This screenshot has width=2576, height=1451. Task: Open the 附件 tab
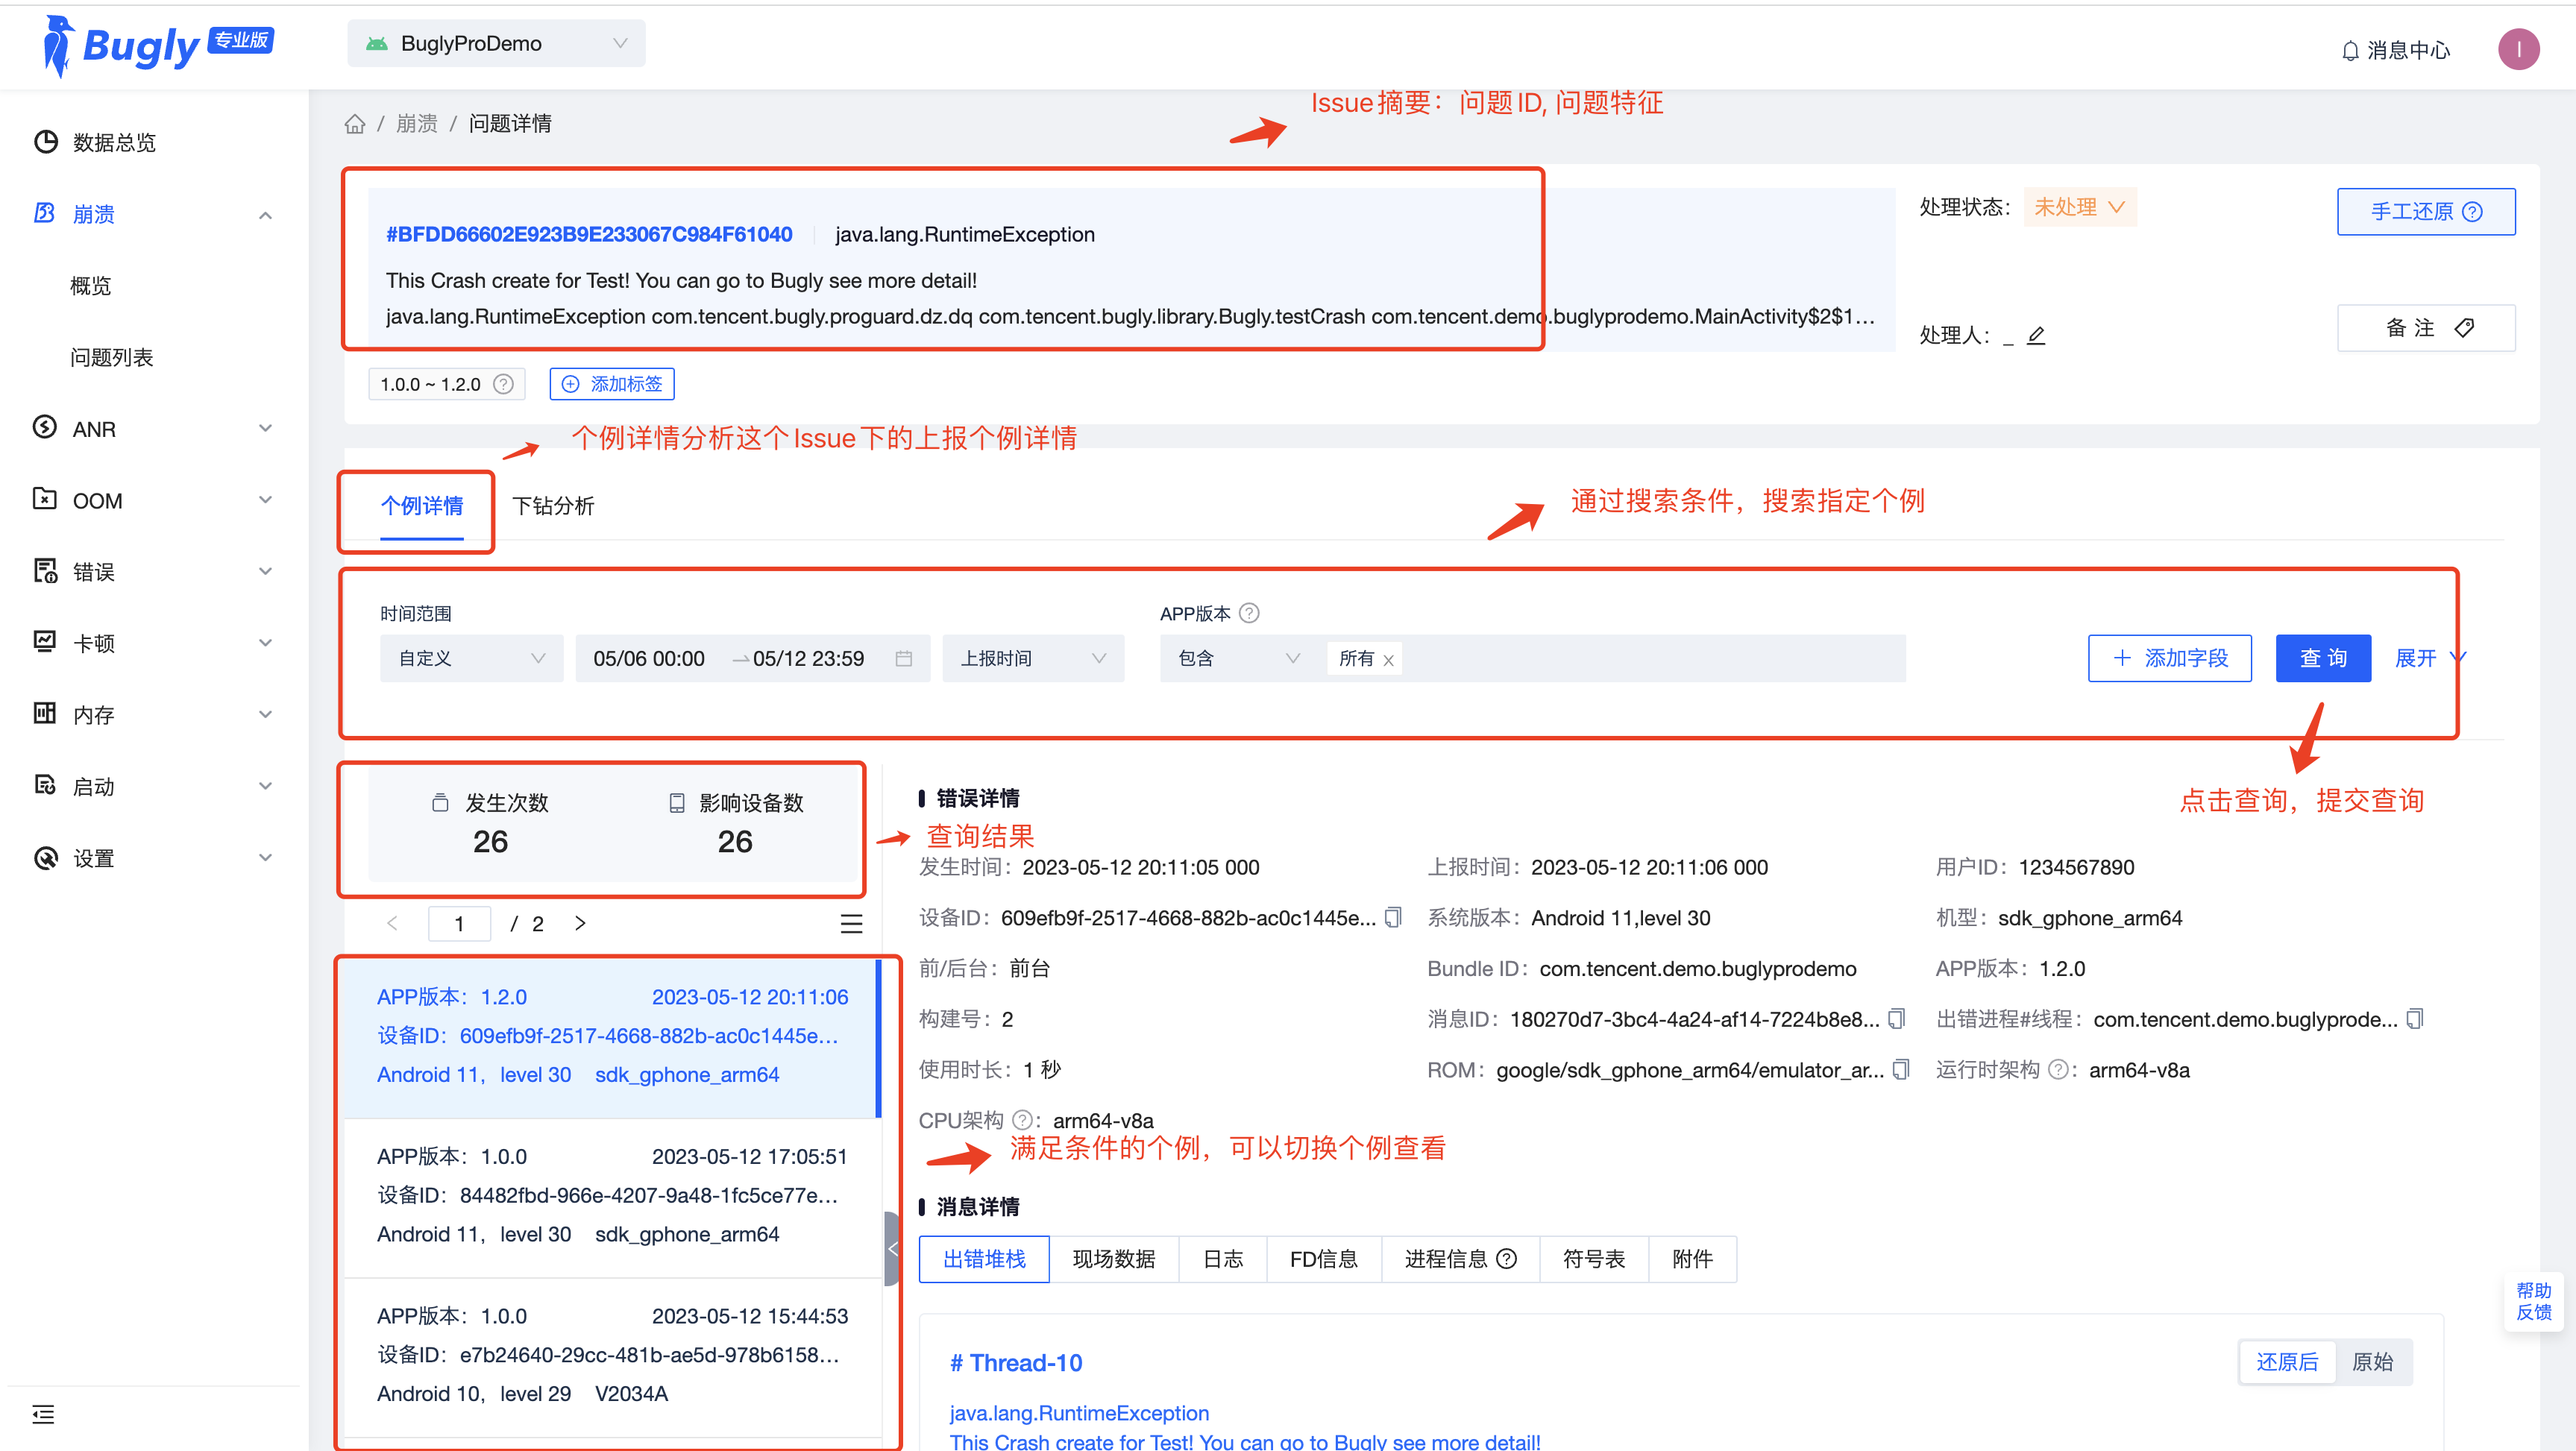[1692, 1259]
